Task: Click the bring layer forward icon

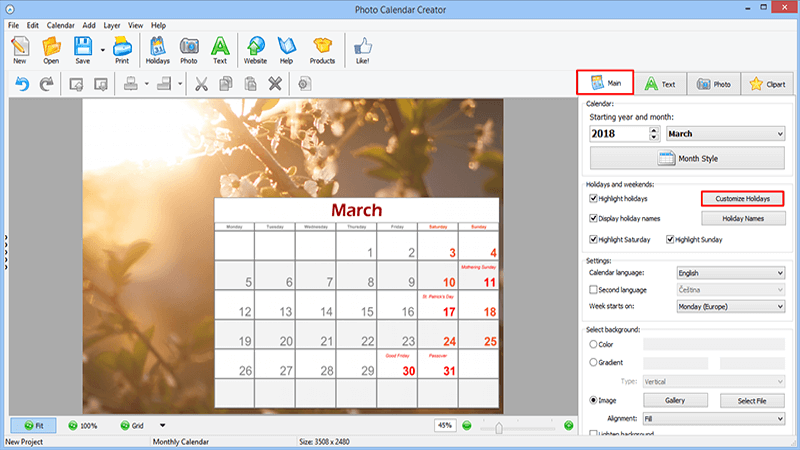Action: 77,84
